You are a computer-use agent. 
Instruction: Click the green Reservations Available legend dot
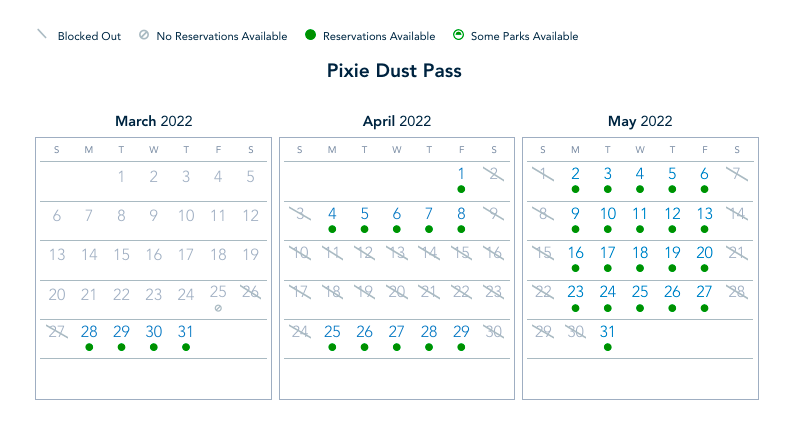click(310, 36)
